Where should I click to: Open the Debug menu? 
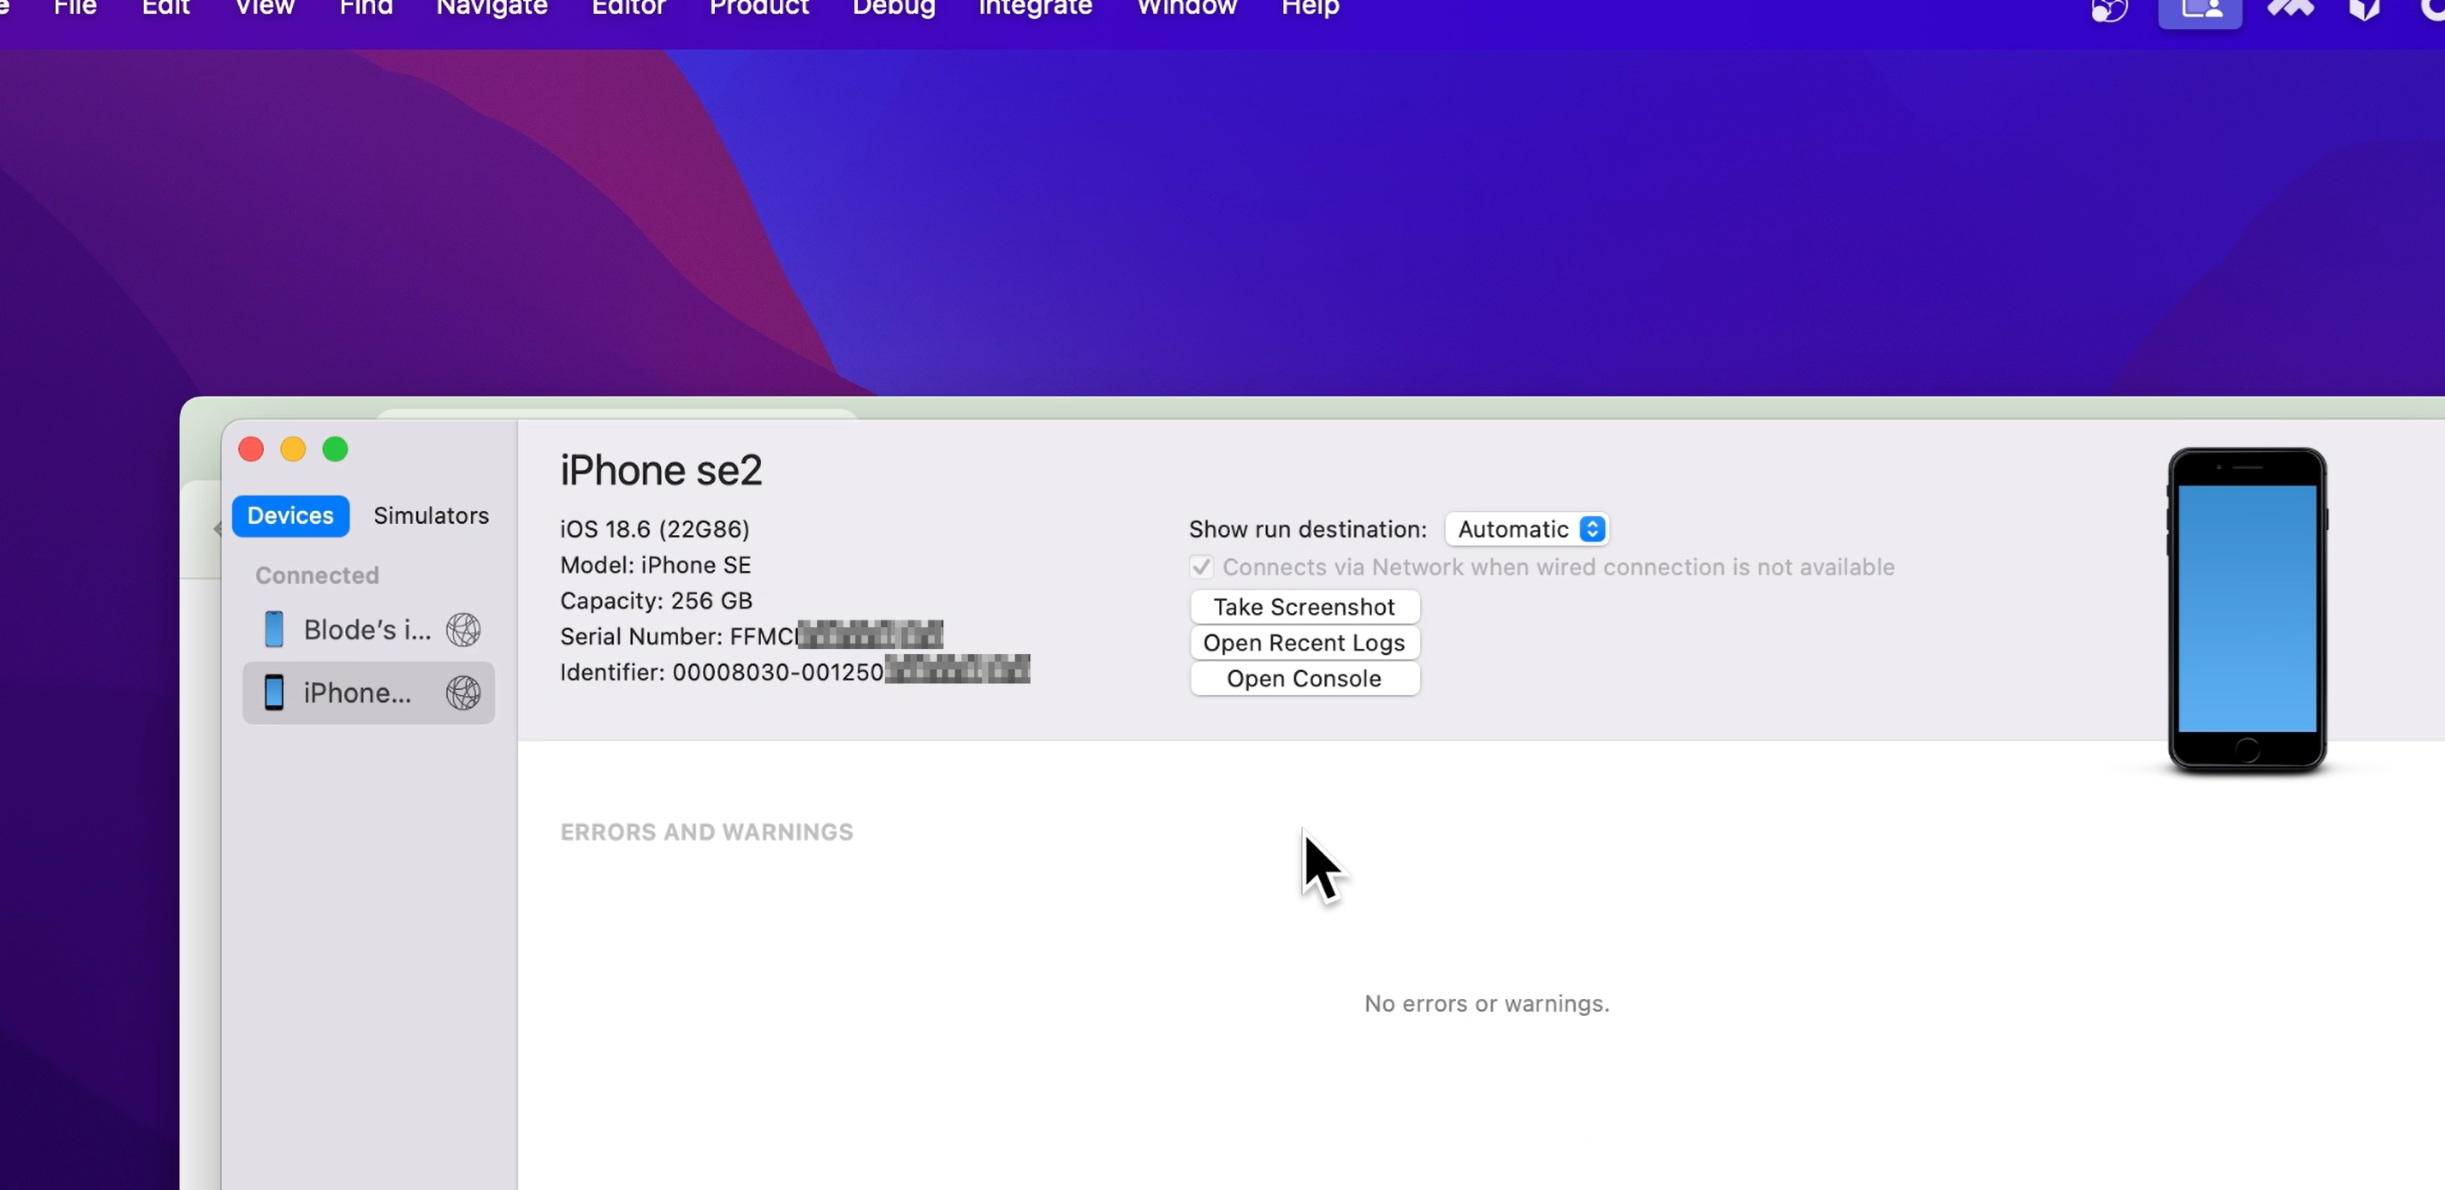(x=893, y=9)
